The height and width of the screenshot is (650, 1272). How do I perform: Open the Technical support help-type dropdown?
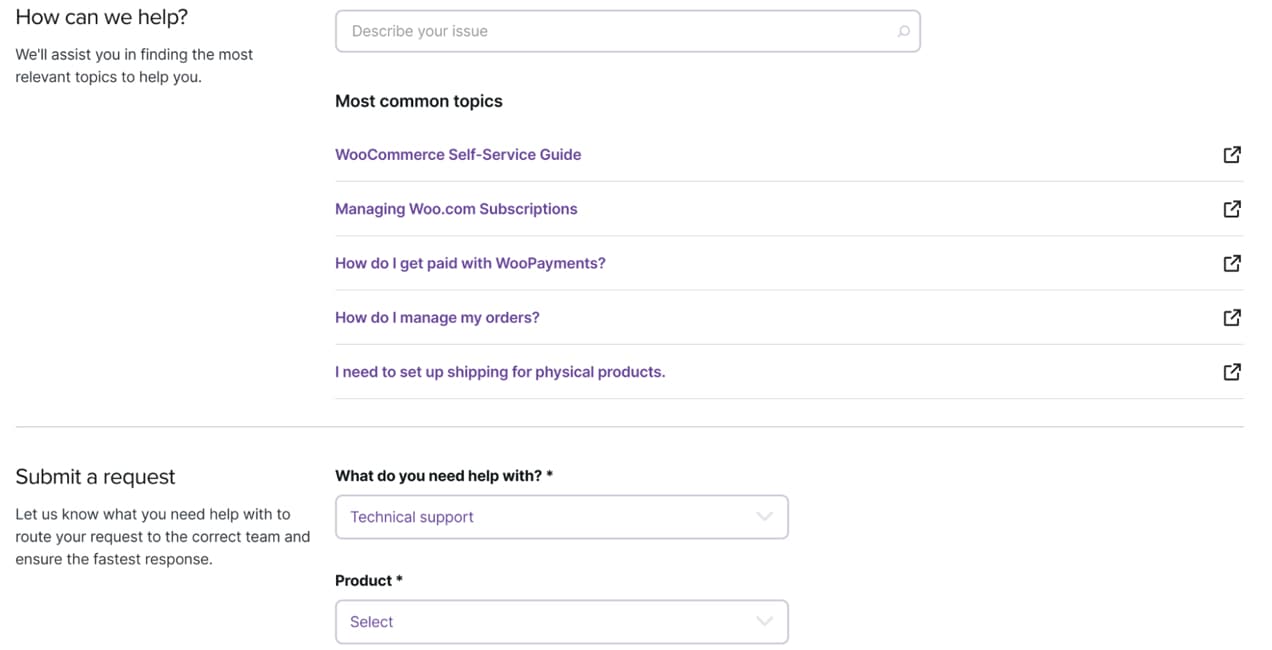tap(561, 517)
